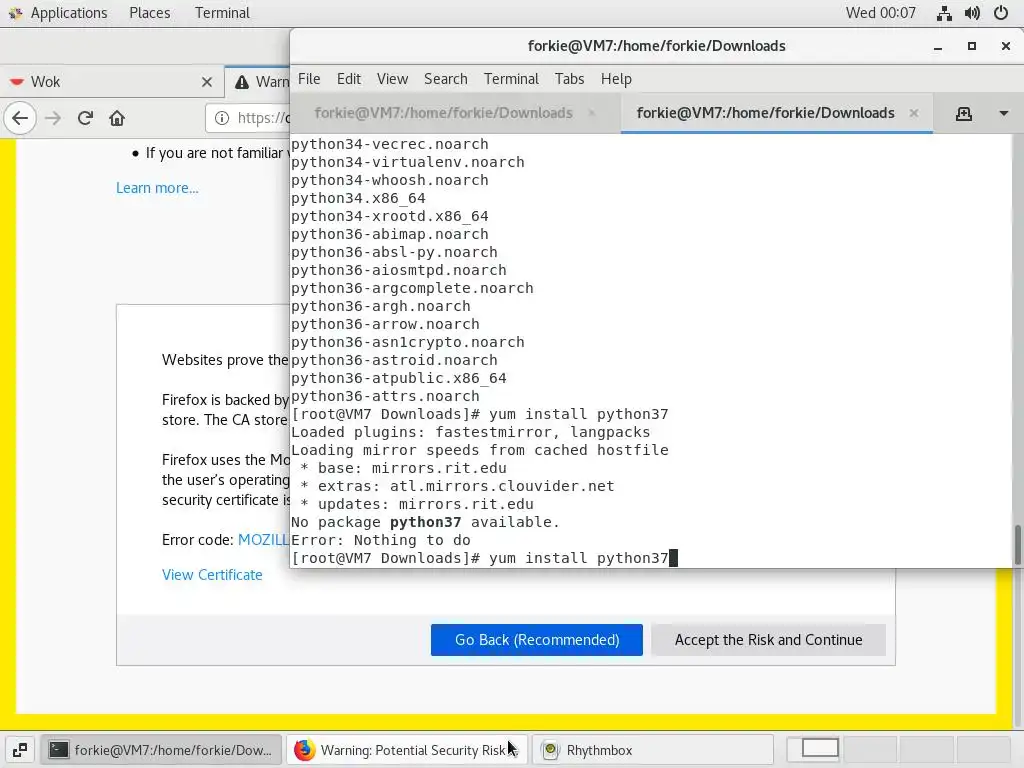Switch to the Firefox Warning taskbar entry

(406, 750)
